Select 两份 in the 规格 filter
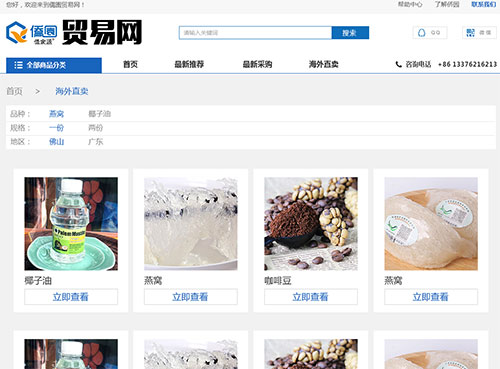 click(x=96, y=128)
